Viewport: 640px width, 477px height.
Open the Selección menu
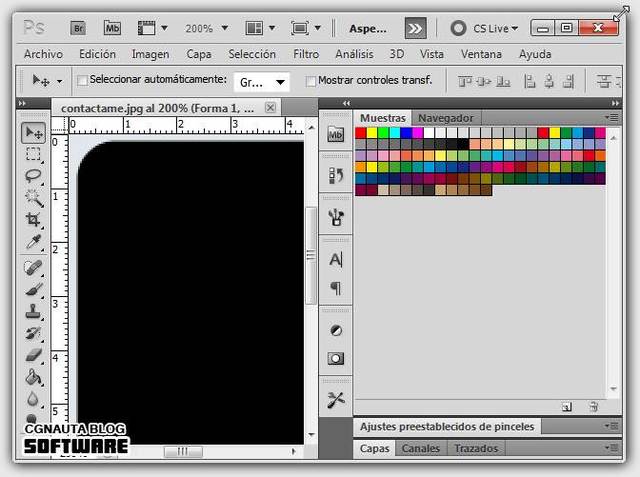coord(252,54)
